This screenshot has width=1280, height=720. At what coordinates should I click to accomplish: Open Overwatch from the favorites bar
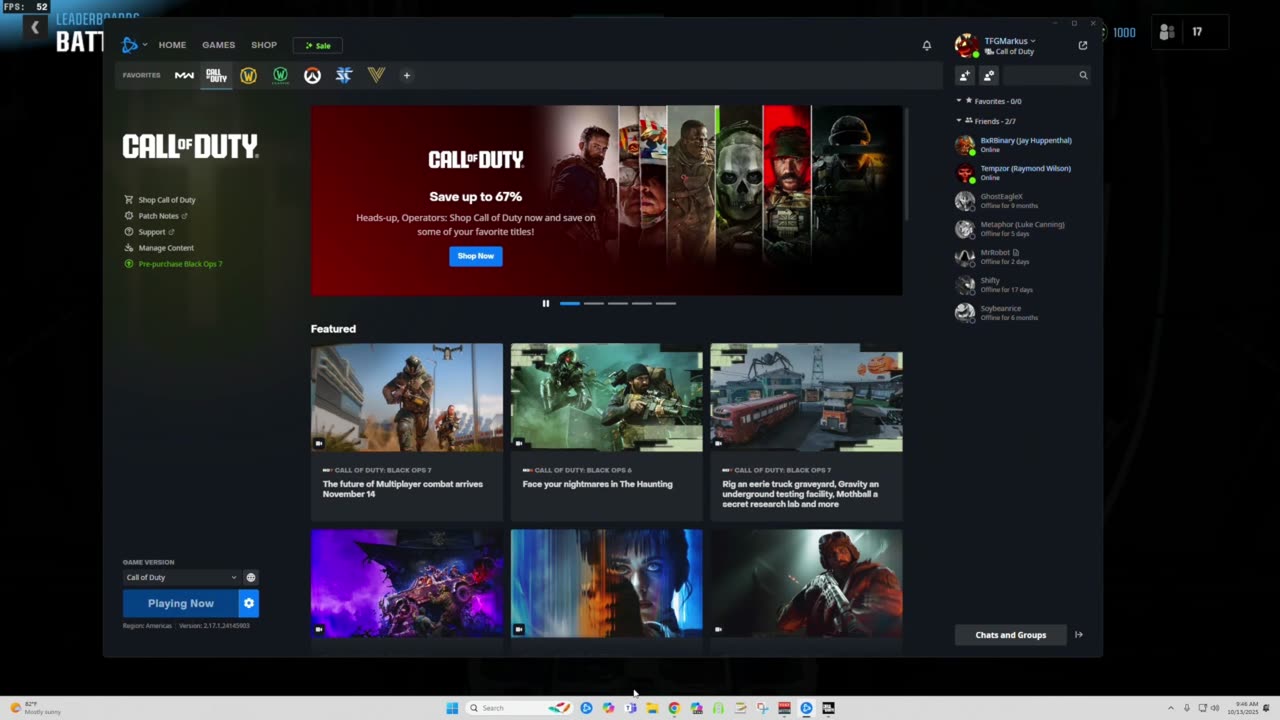312,75
